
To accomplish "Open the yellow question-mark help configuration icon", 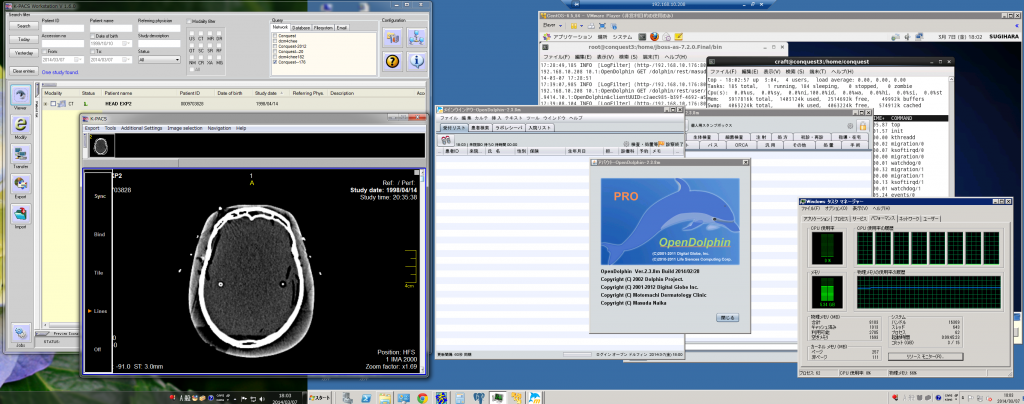I will point(392,62).
